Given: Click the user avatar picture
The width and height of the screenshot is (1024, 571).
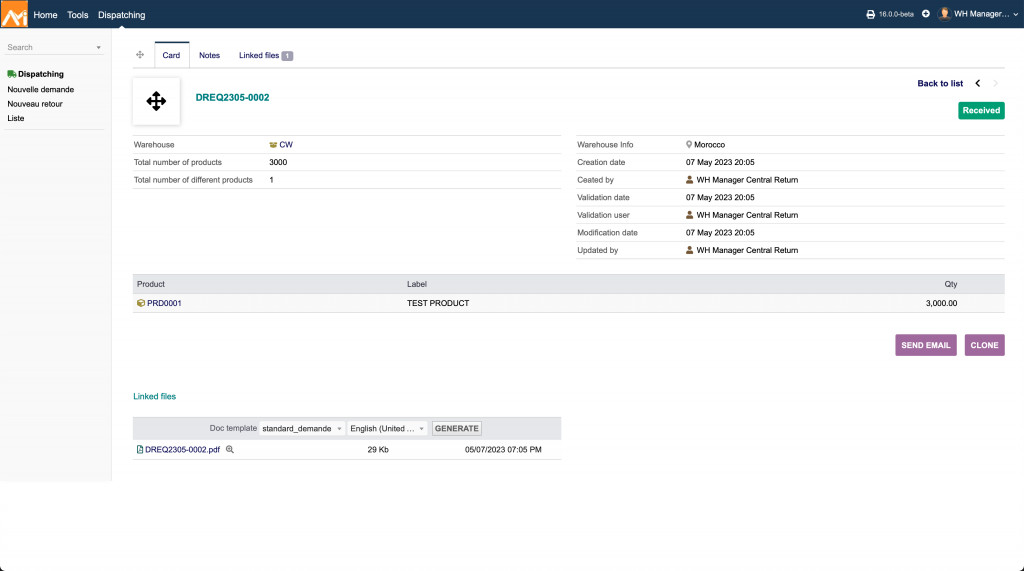Looking at the screenshot, I should click(944, 14).
